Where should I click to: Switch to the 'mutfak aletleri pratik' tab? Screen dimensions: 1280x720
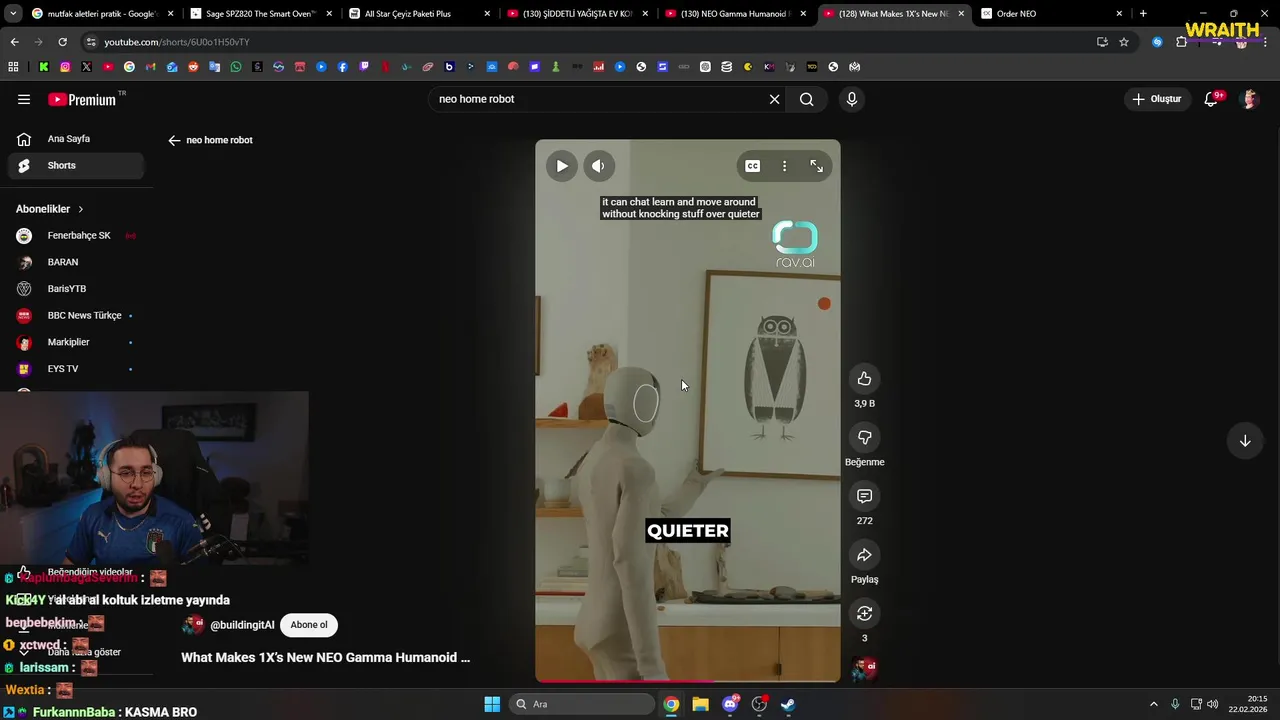pyautogui.click(x=103, y=14)
